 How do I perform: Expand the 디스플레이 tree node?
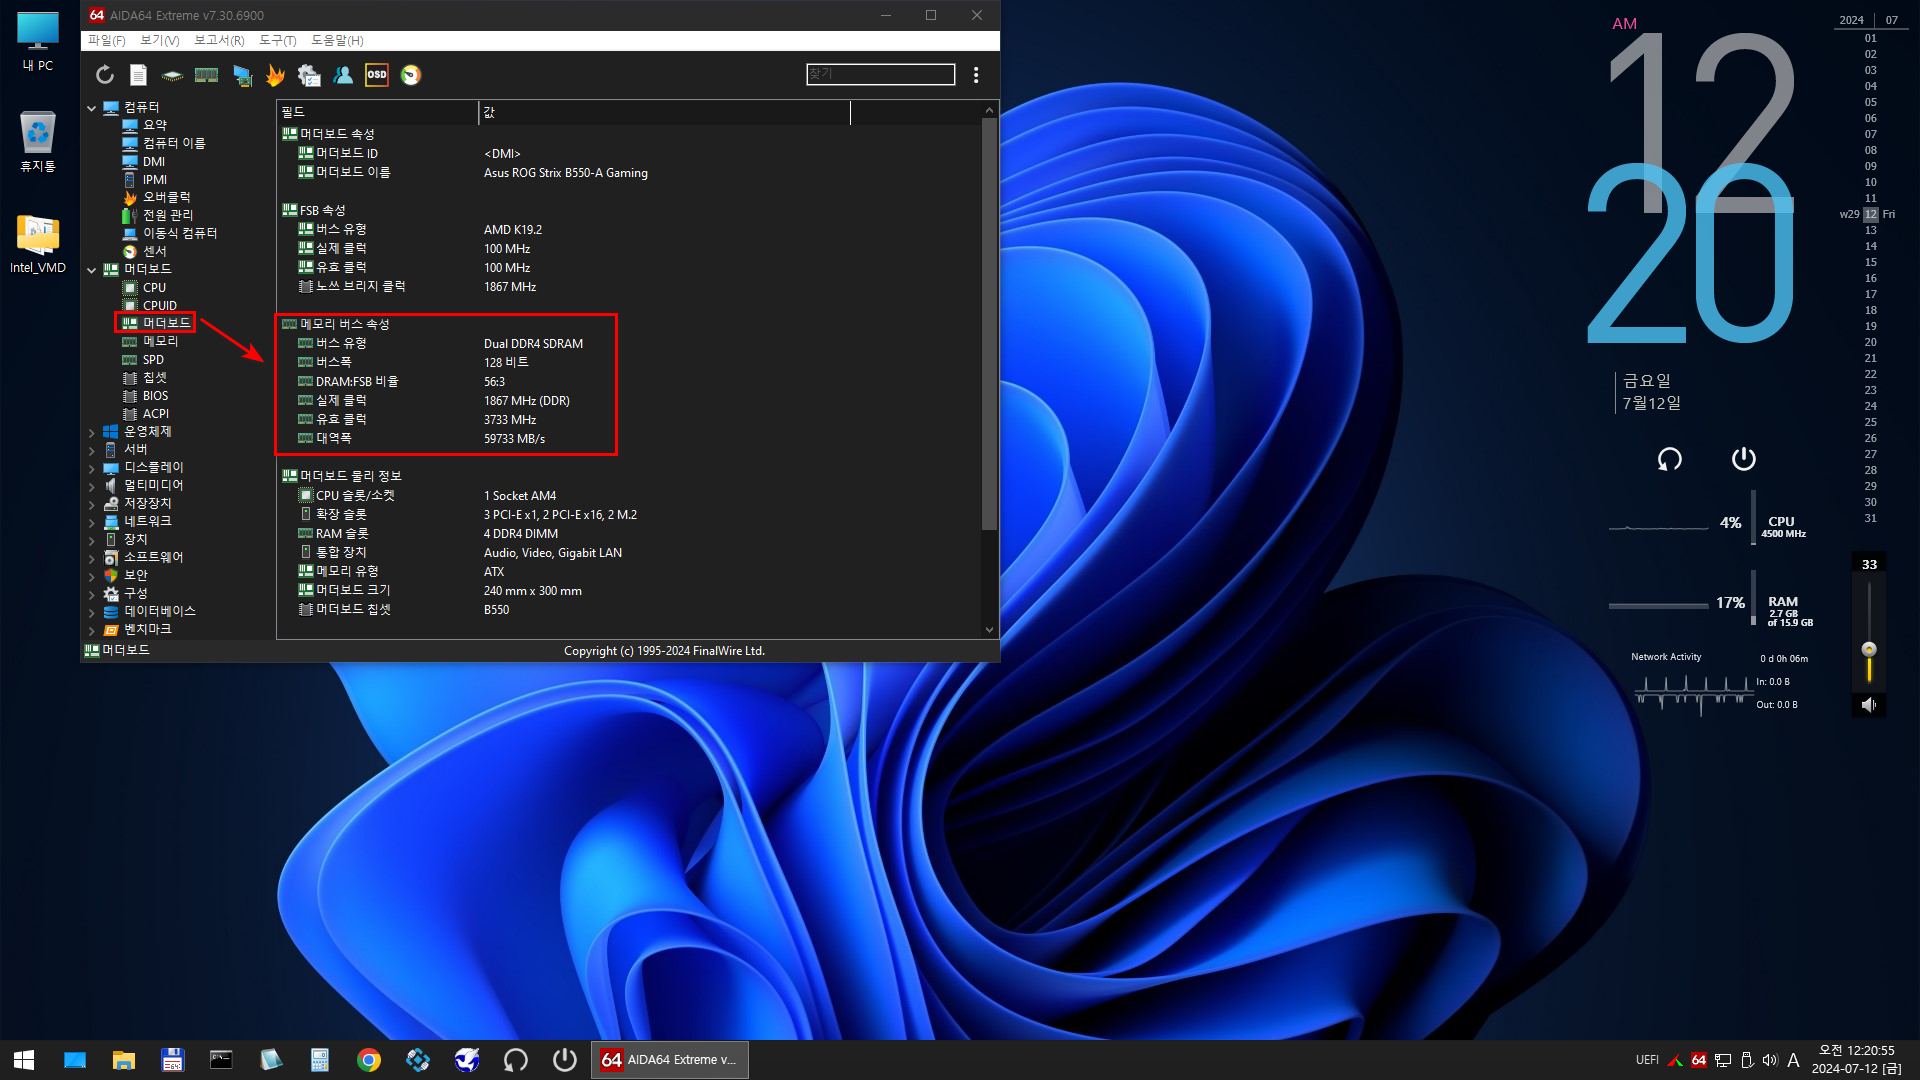tap(91, 468)
